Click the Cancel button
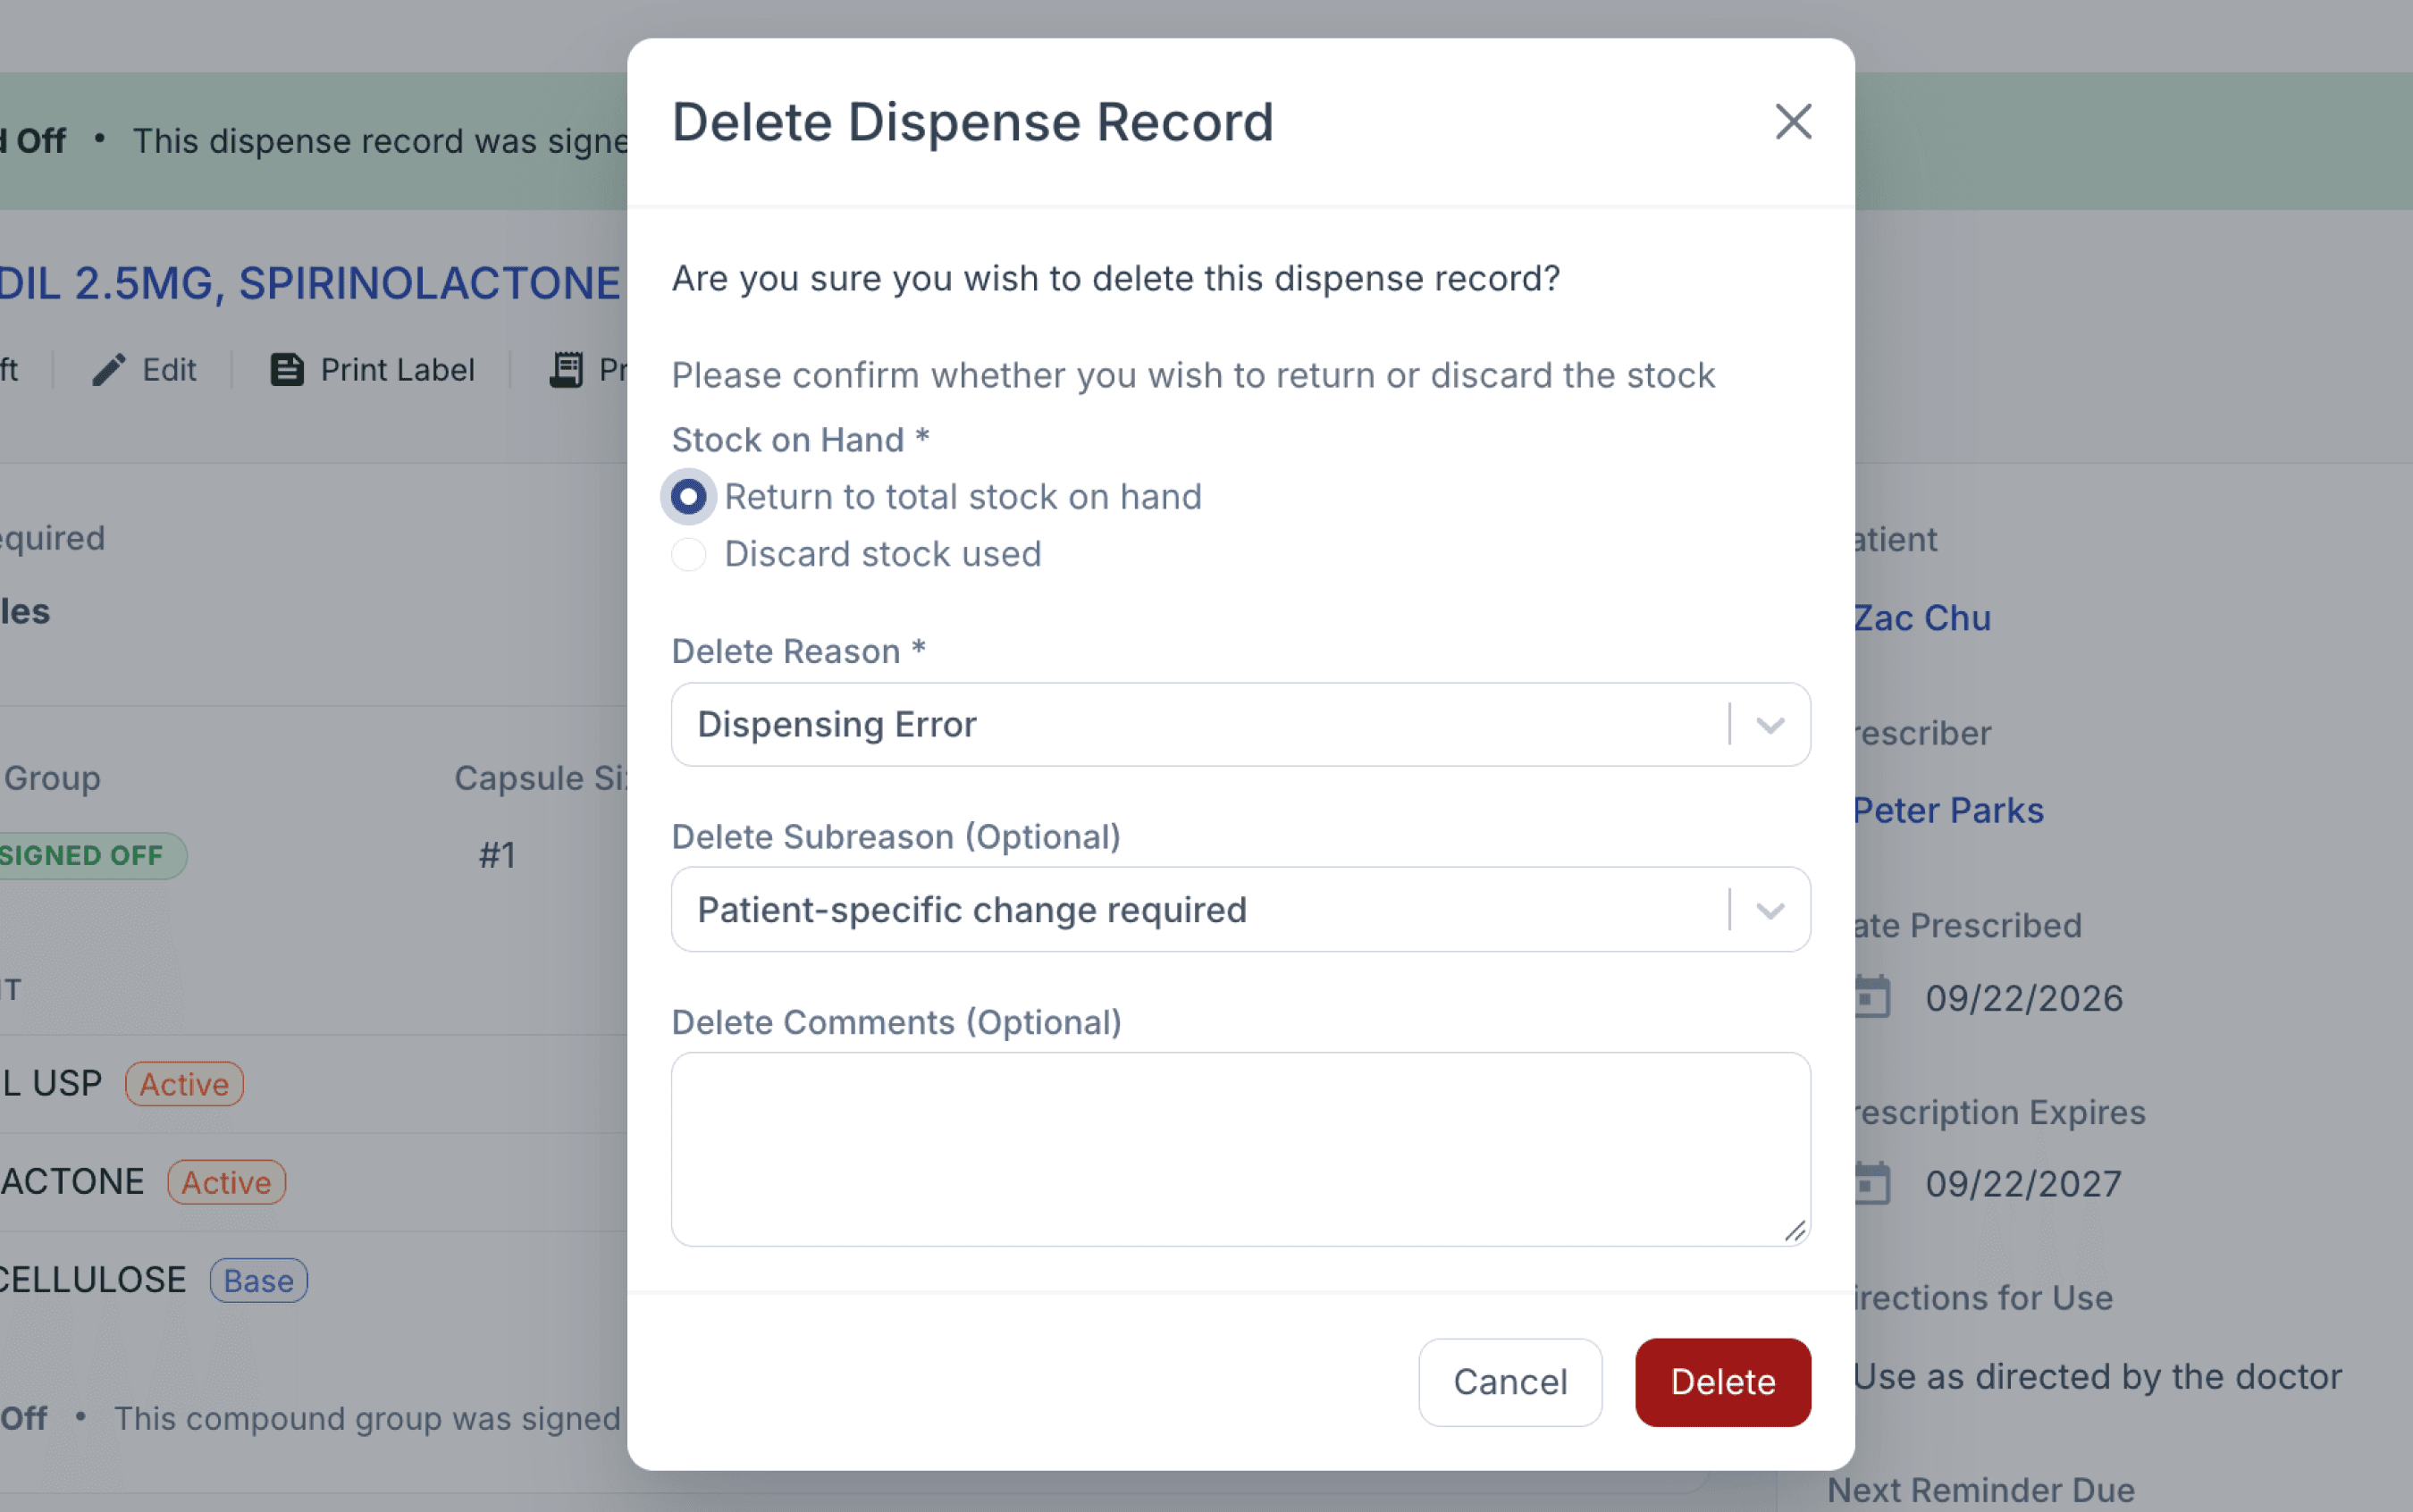This screenshot has width=2413, height=1512. point(1510,1382)
